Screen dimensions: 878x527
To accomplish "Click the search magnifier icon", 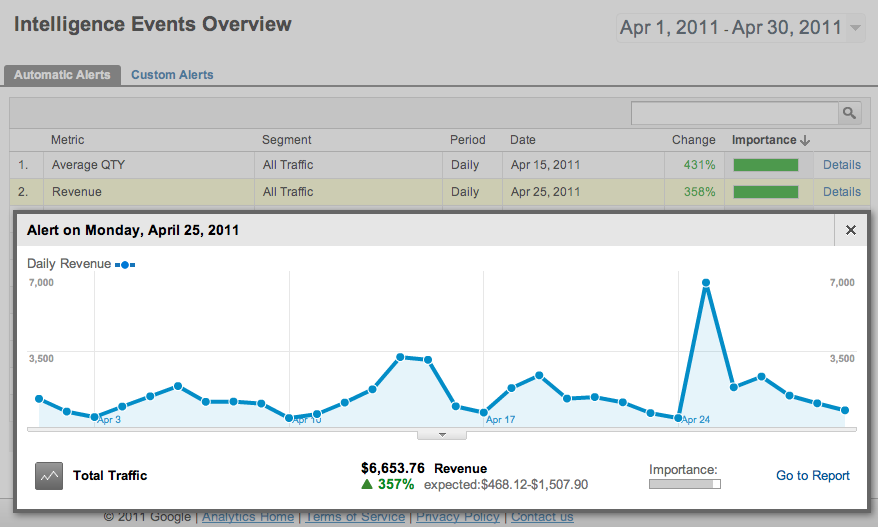I will click(x=849, y=113).
